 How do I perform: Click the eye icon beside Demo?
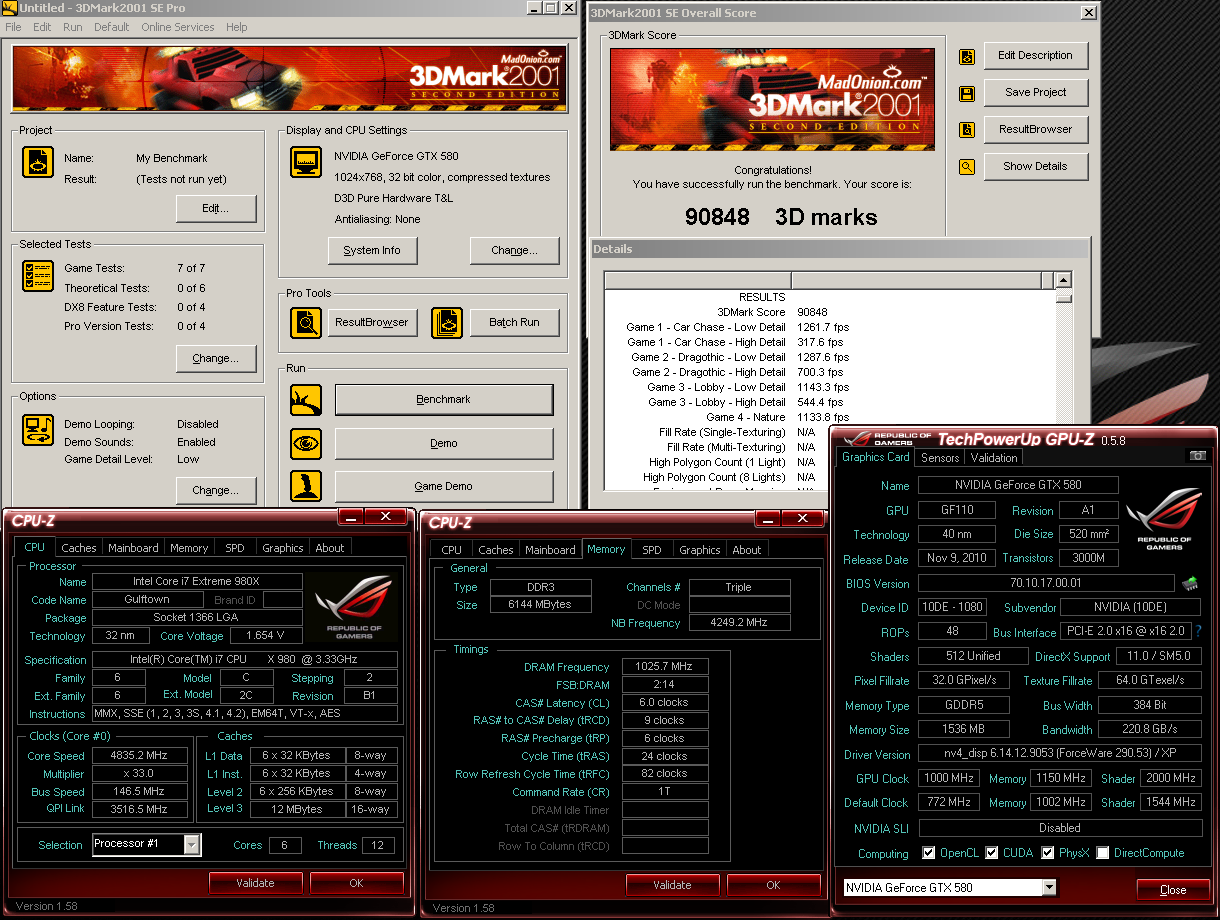[305, 443]
